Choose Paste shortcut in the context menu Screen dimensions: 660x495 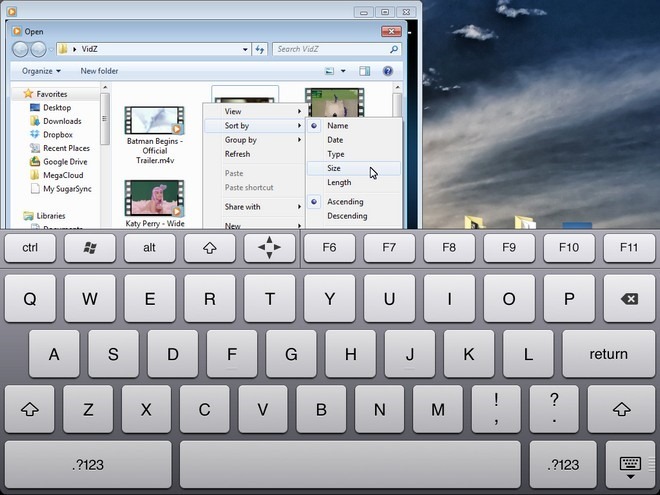254,188
